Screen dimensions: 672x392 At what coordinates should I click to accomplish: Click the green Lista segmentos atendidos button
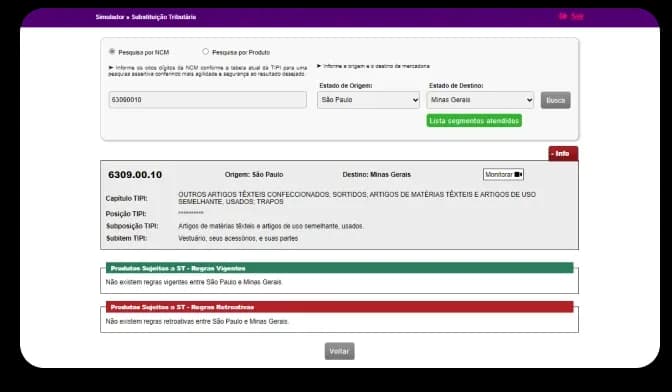pos(474,121)
